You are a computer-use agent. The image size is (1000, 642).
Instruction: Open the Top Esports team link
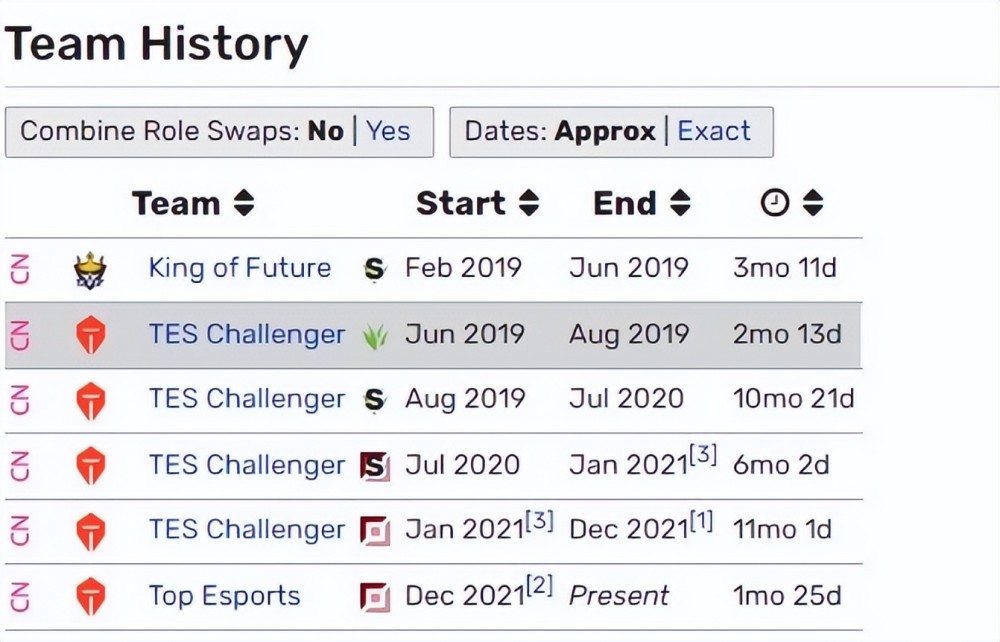(224, 596)
